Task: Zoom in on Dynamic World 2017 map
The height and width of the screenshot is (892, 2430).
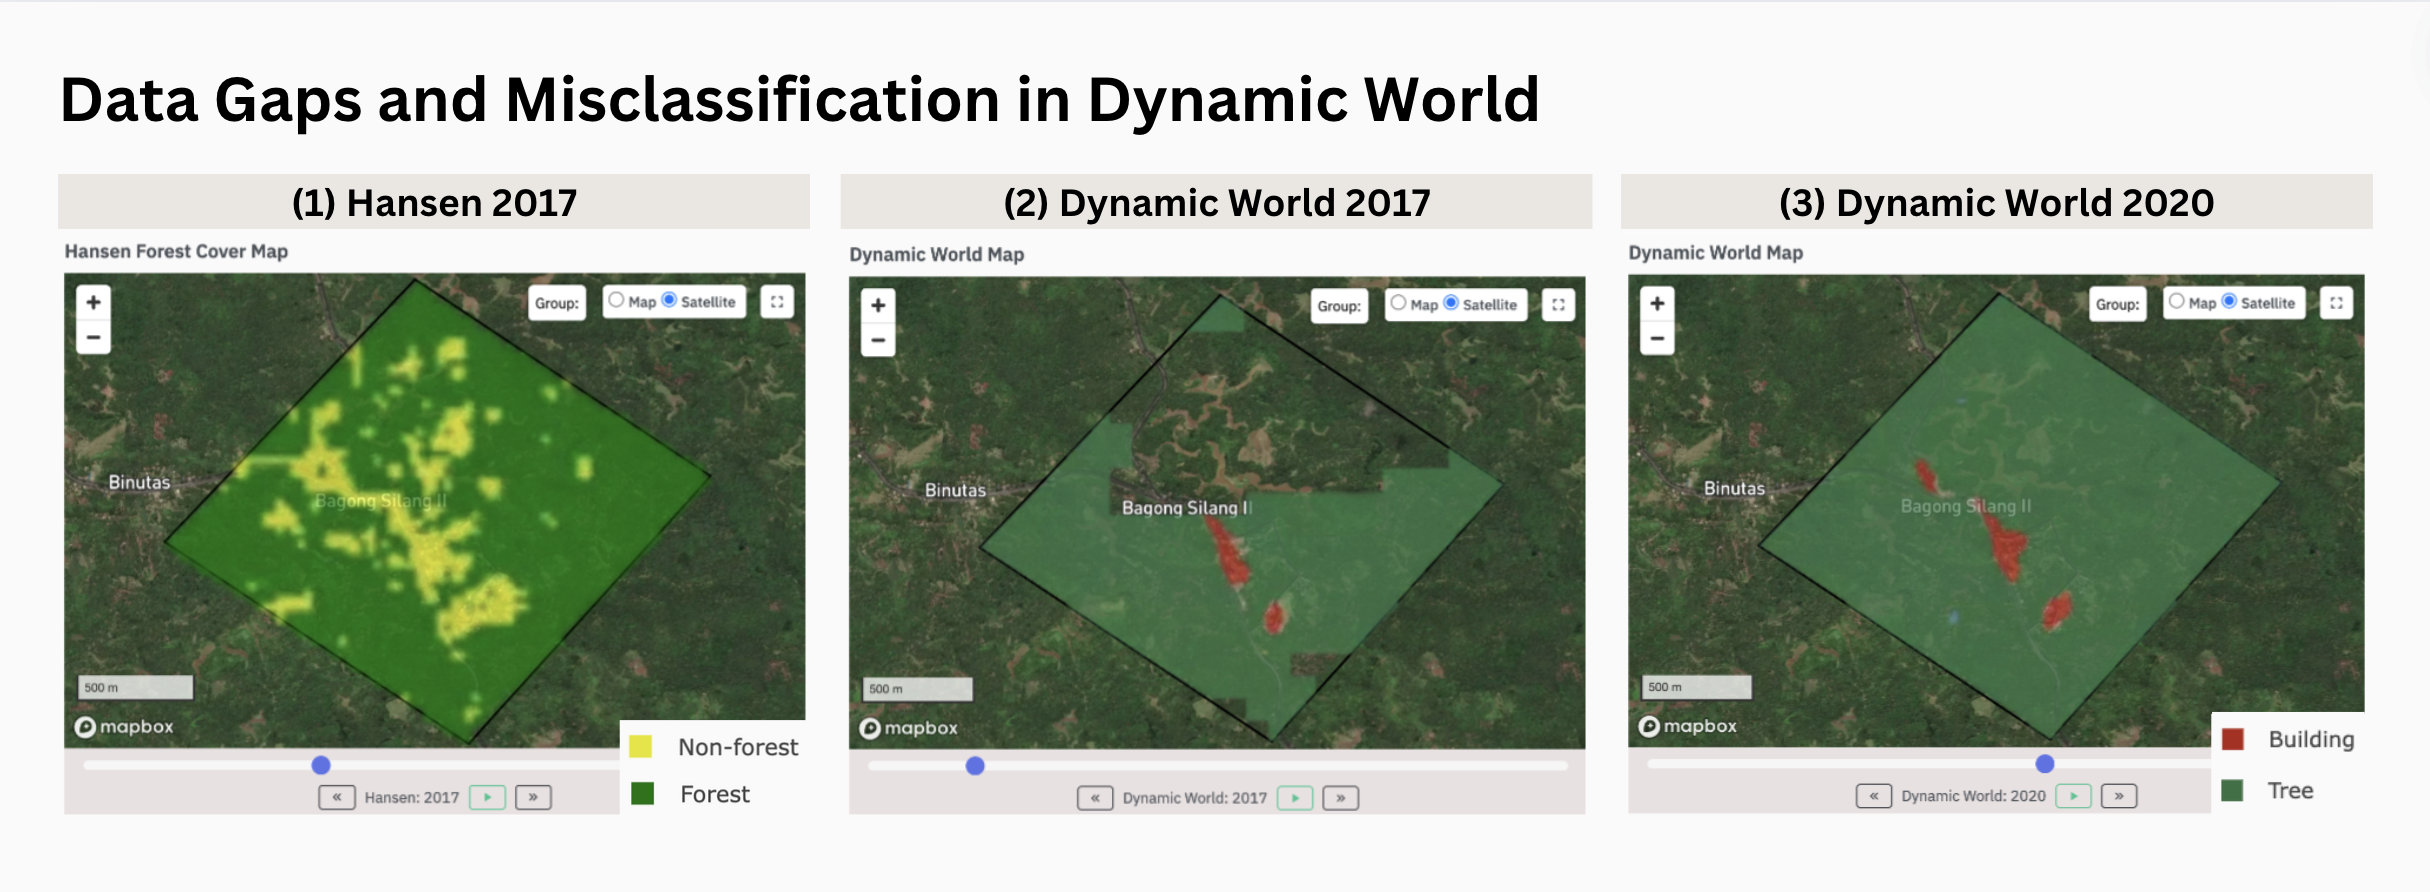Action: [x=878, y=305]
